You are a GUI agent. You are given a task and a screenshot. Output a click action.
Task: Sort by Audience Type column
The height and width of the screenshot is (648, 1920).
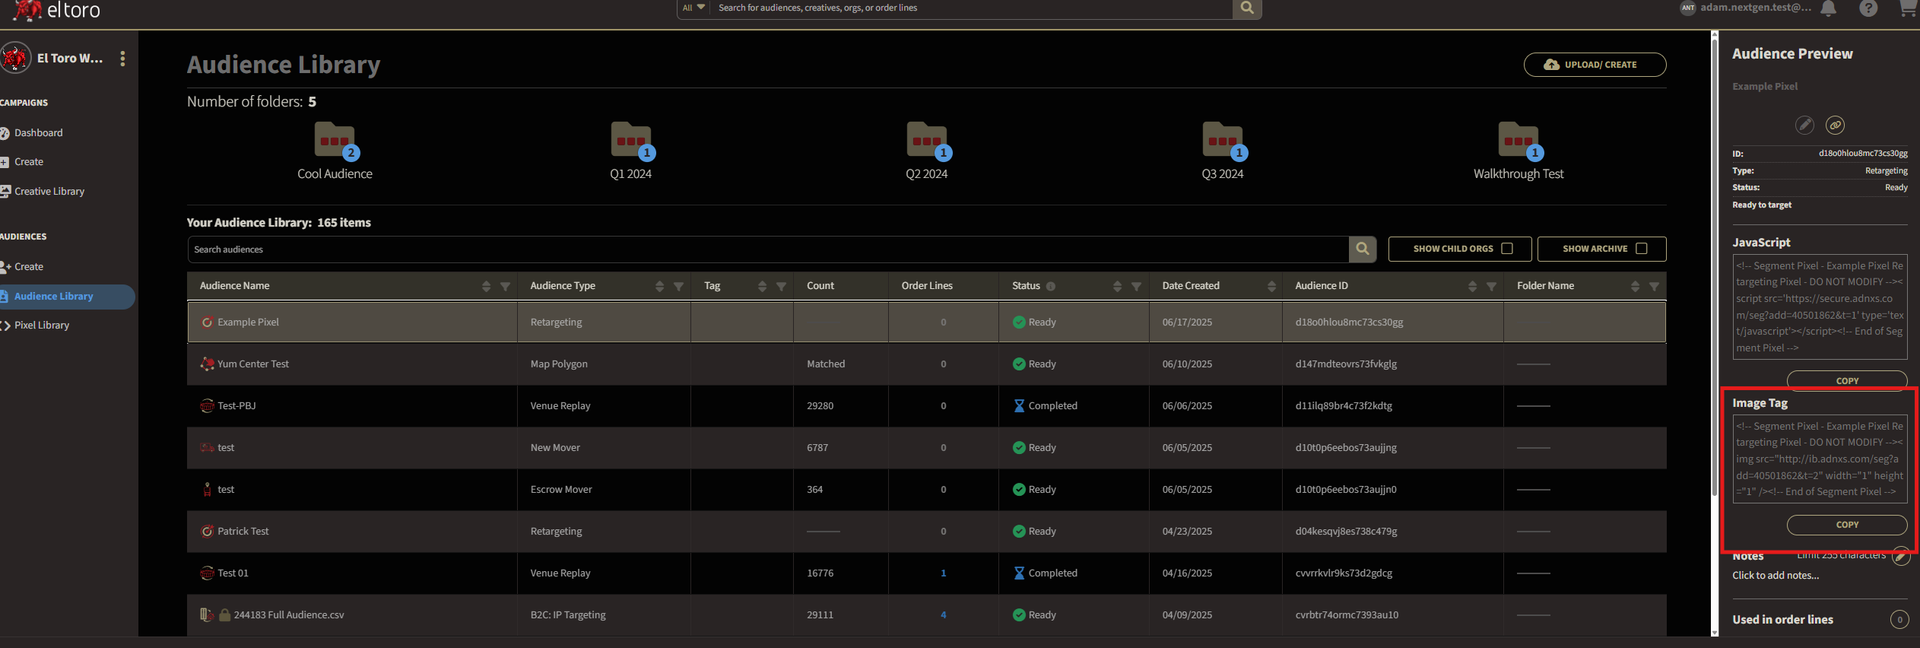click(x=659, y=286)
